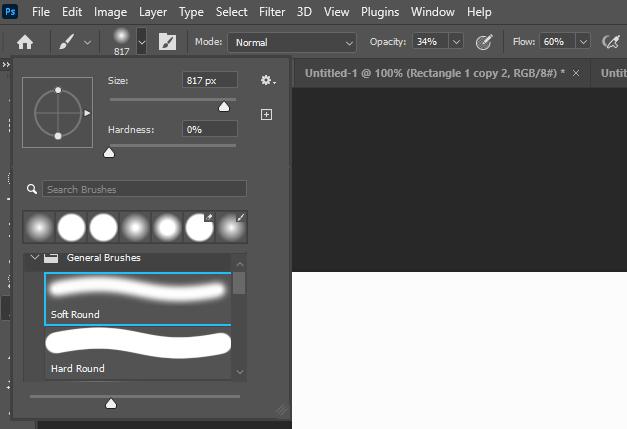Toggle pressure for opacity icon
This screenshot has height=429, width=627.
coord(483,42)
